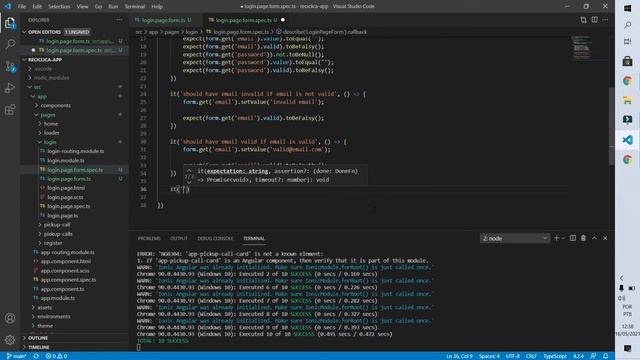
Task: Open the Explorer view in activity bar
Action: tap(10, 23)
